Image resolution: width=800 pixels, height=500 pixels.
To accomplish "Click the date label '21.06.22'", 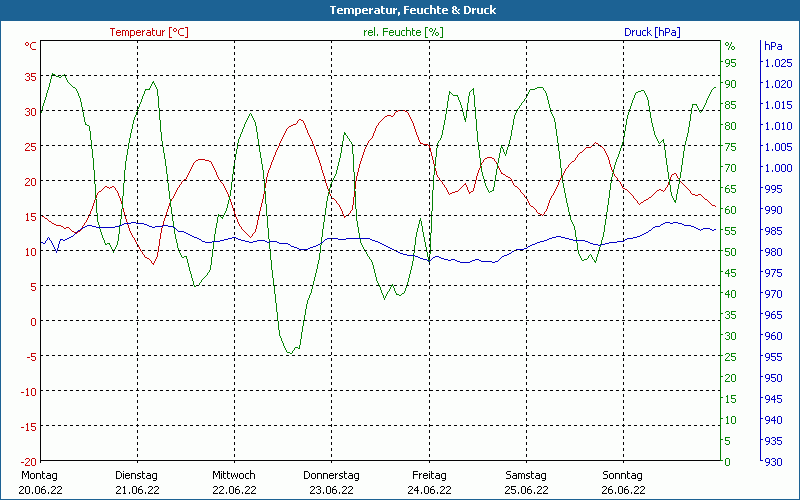I will click(137, 490).
